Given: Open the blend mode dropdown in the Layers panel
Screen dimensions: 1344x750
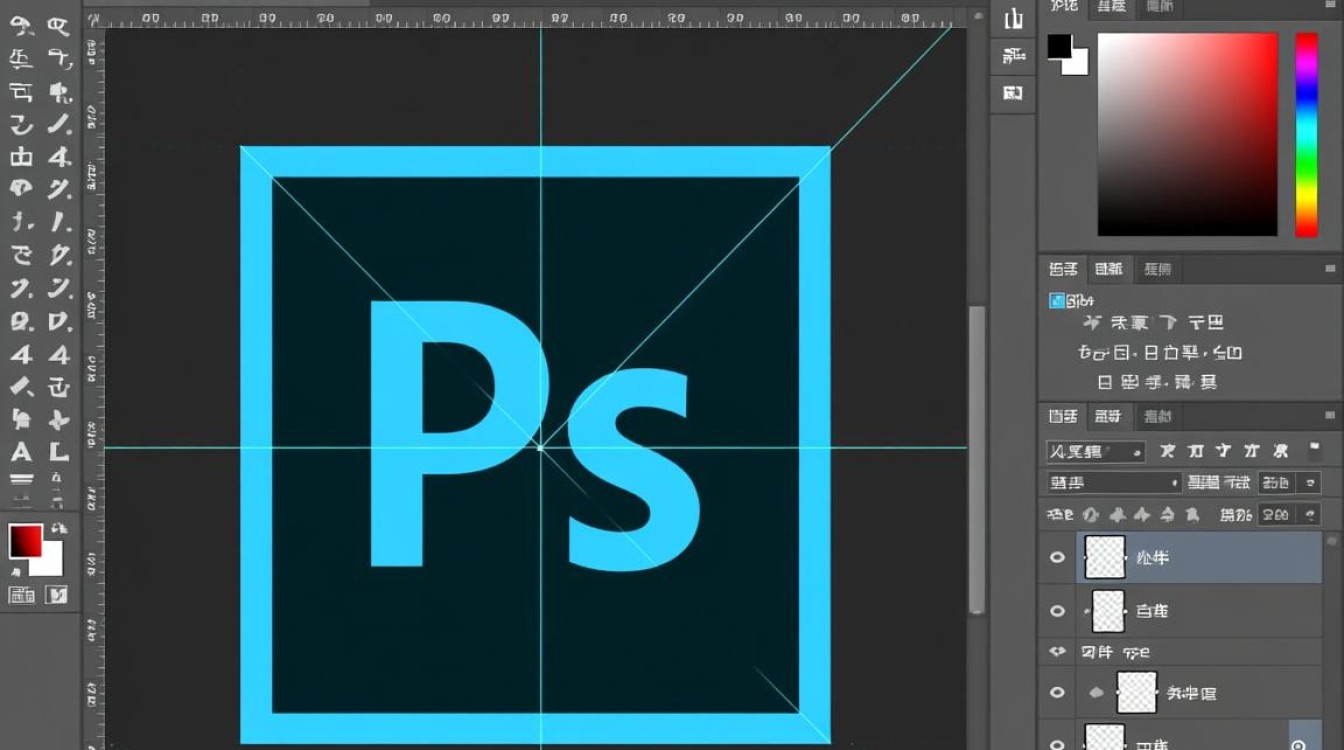Looking at the screenshot, I should click(x=1114, y=483).
